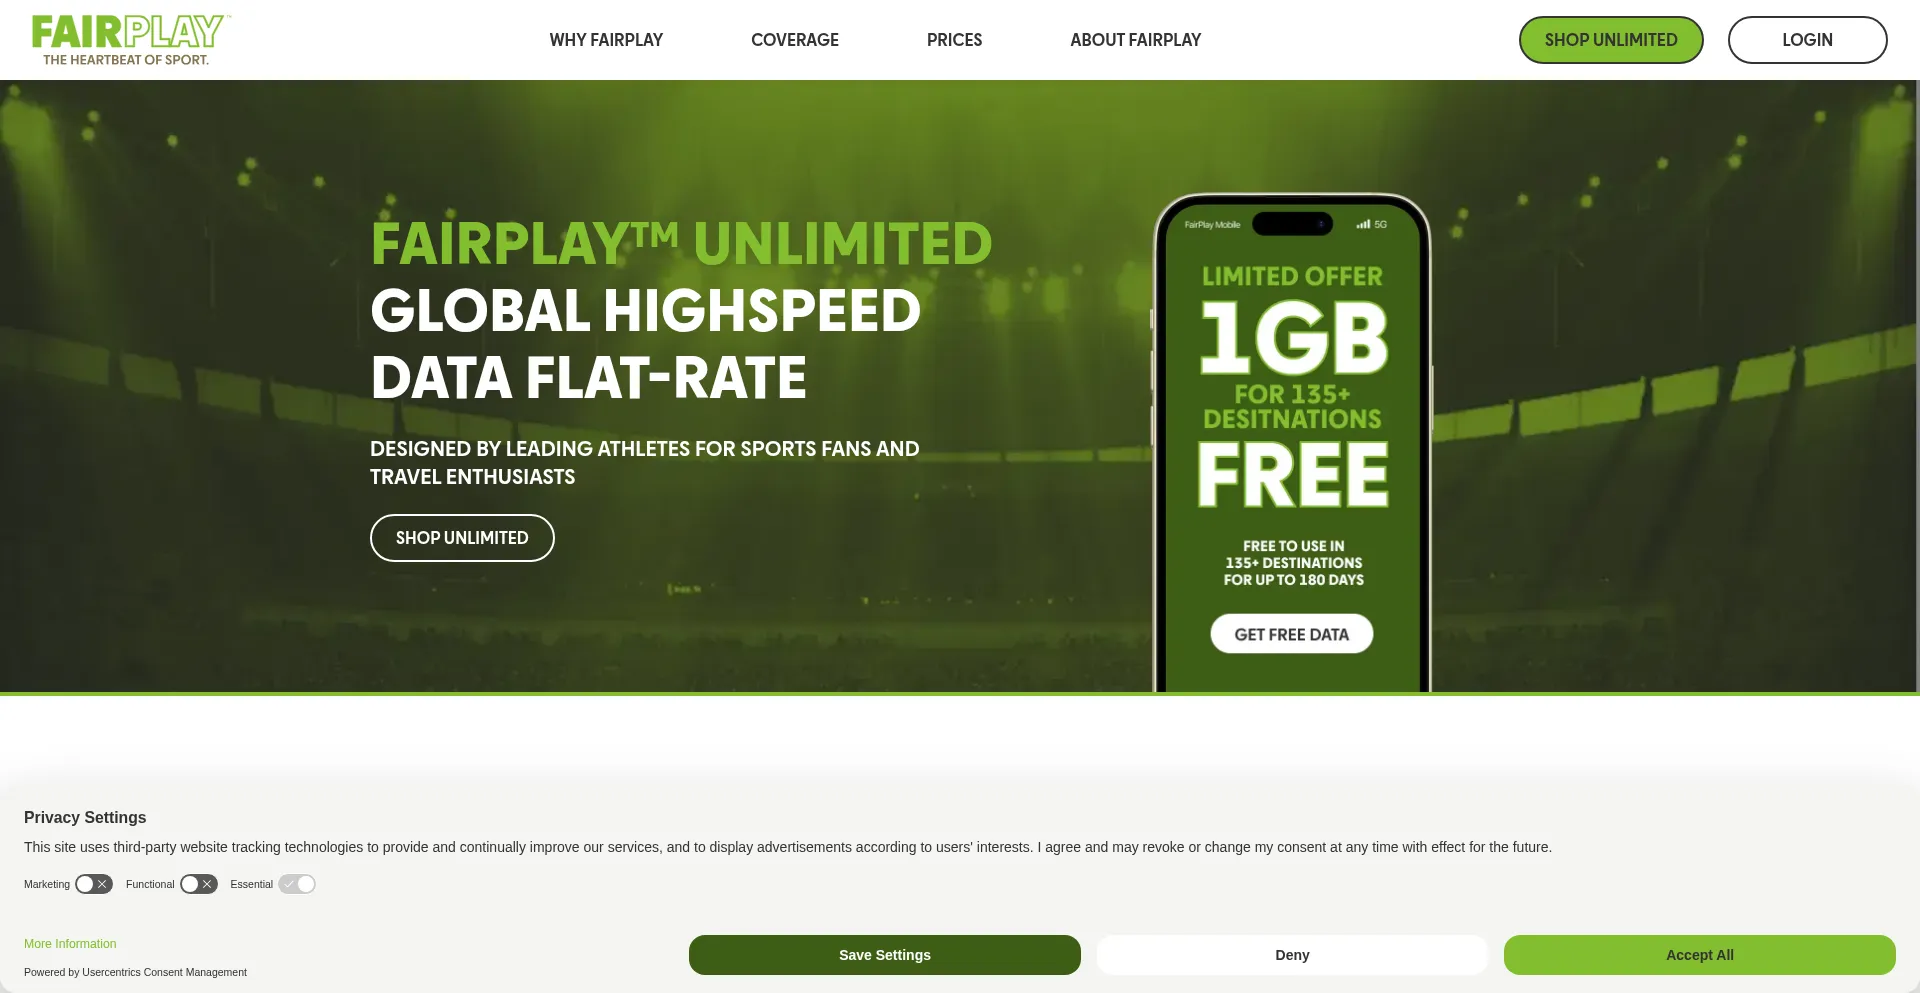
Task: Go to the Prices page
Action: [954, 40]
